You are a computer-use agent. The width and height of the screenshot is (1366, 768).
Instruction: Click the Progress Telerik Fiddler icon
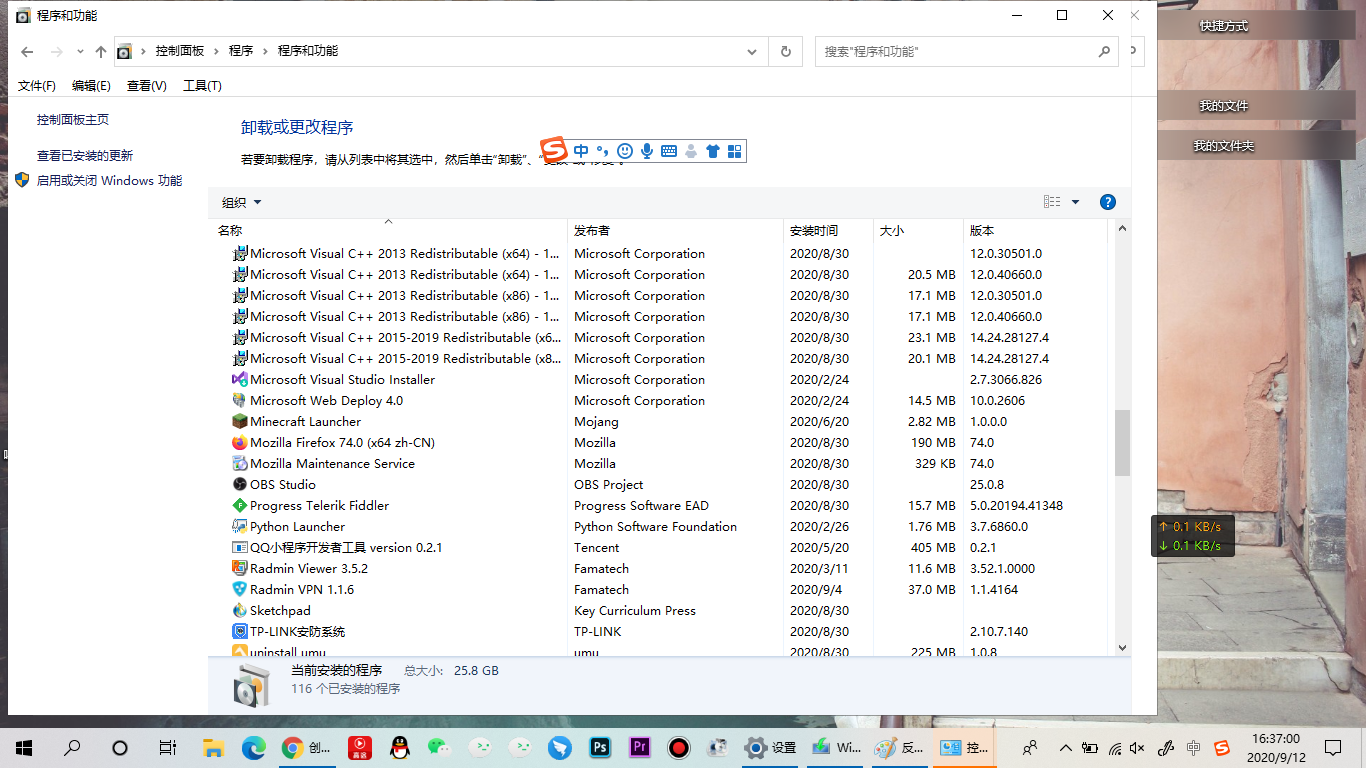pyautogui.click(x=240, y=506)
